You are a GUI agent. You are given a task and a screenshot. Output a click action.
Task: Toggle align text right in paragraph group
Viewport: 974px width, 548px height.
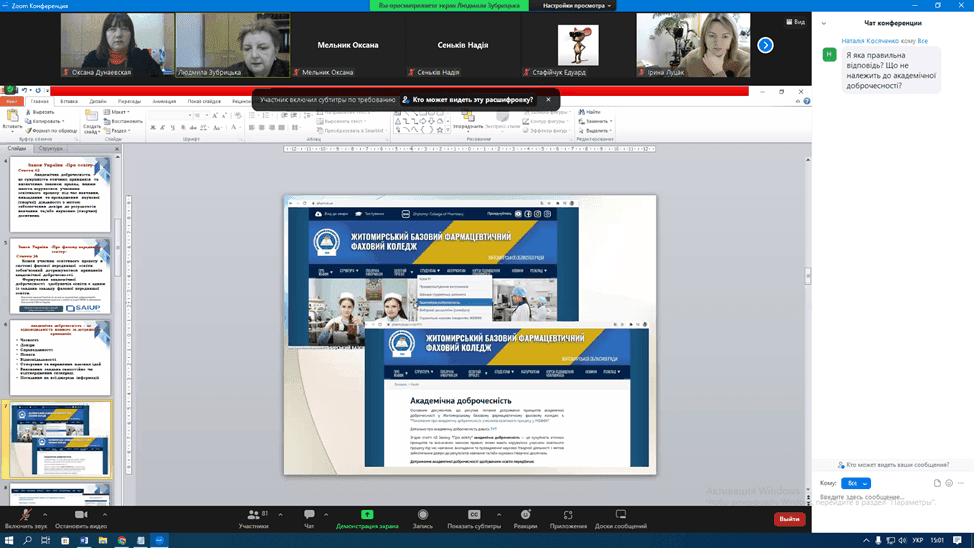click(271, 127)
